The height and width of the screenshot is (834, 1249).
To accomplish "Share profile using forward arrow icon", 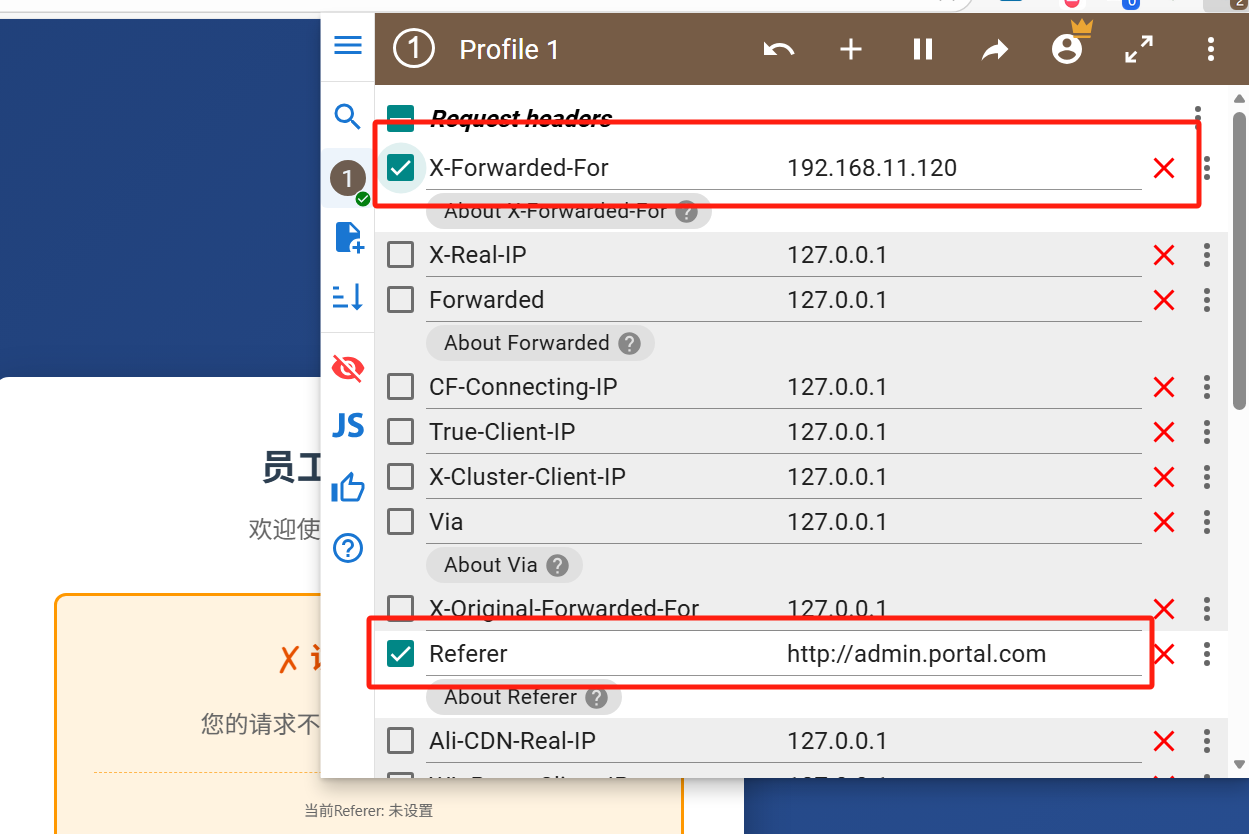I will (994, 49).
